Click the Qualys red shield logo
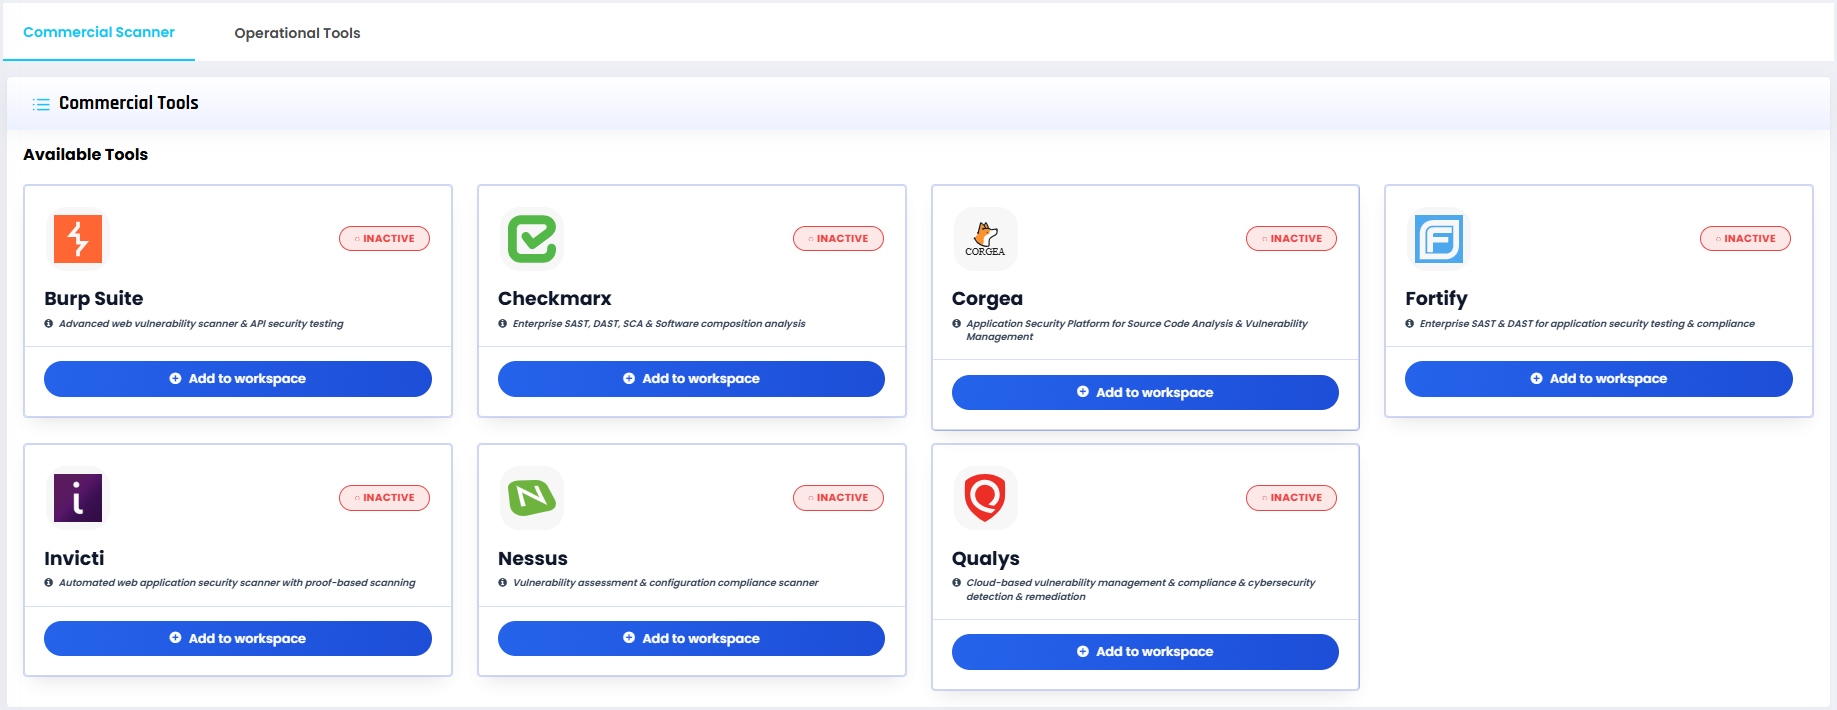This screenshot has width=1837, height=710. coord(985,498)
